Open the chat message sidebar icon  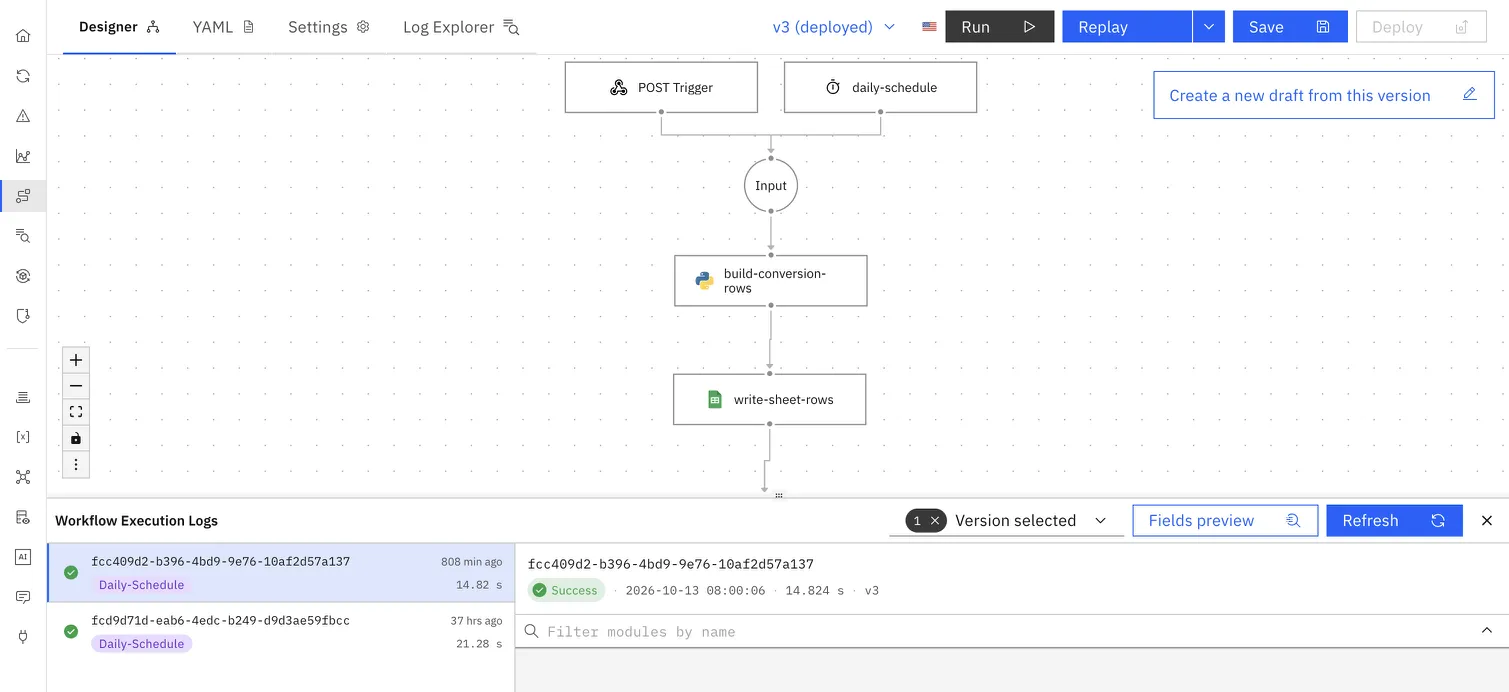coord(23,597)
